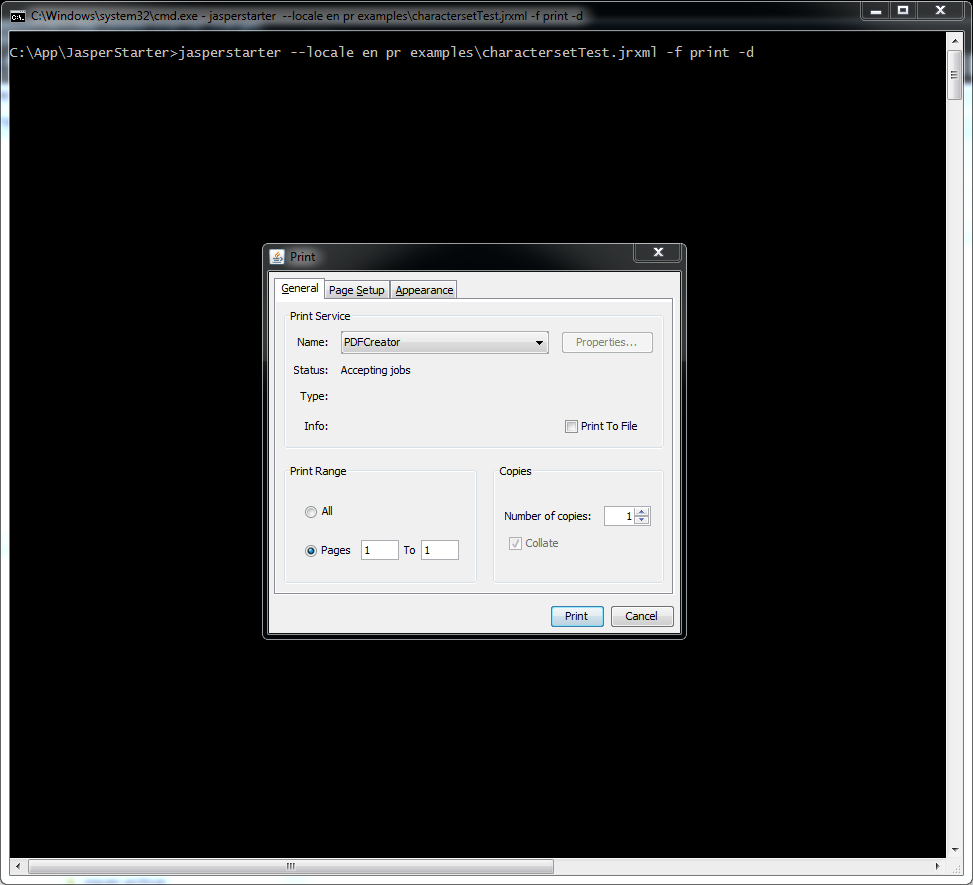The height and width of the screenshot is (885, 973).
Task: Click the To page number field
Action: 439,549
